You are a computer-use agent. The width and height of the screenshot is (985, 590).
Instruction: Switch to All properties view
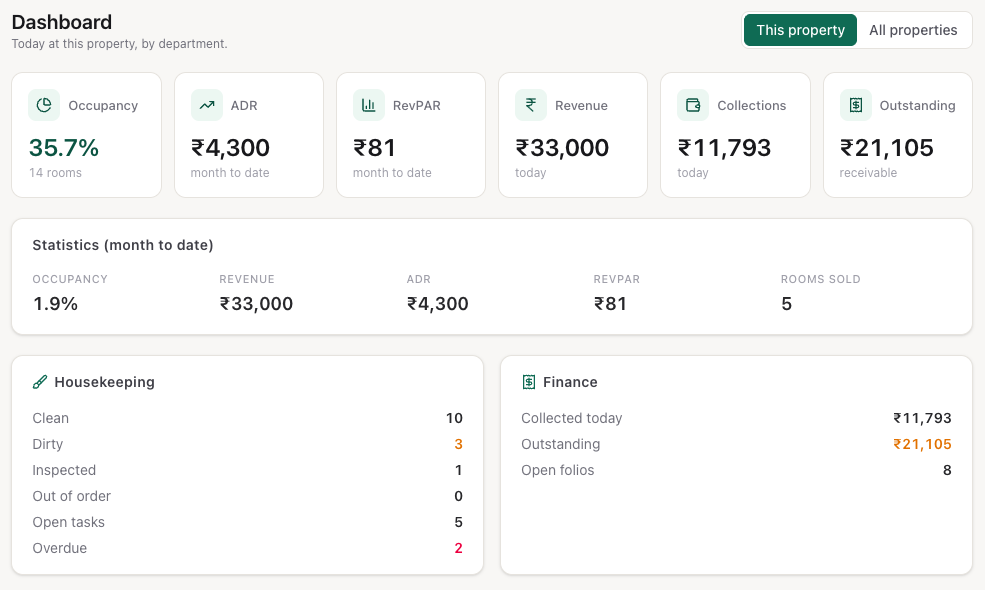click(x=913, y=30)
